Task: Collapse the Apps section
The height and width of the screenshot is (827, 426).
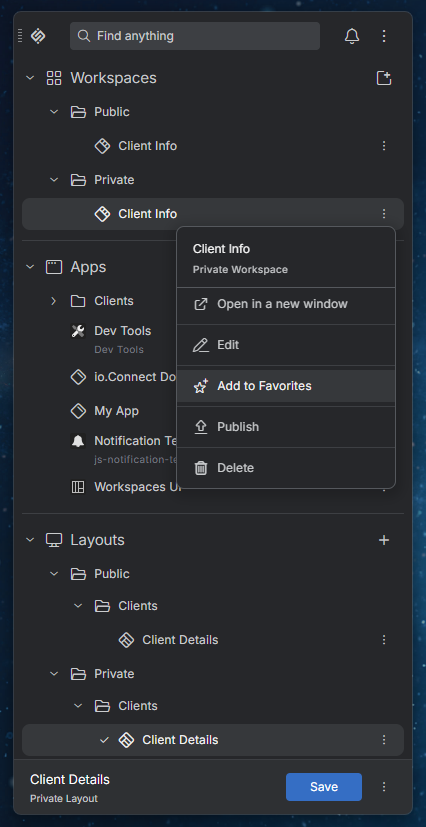Action: click(30, 267)
